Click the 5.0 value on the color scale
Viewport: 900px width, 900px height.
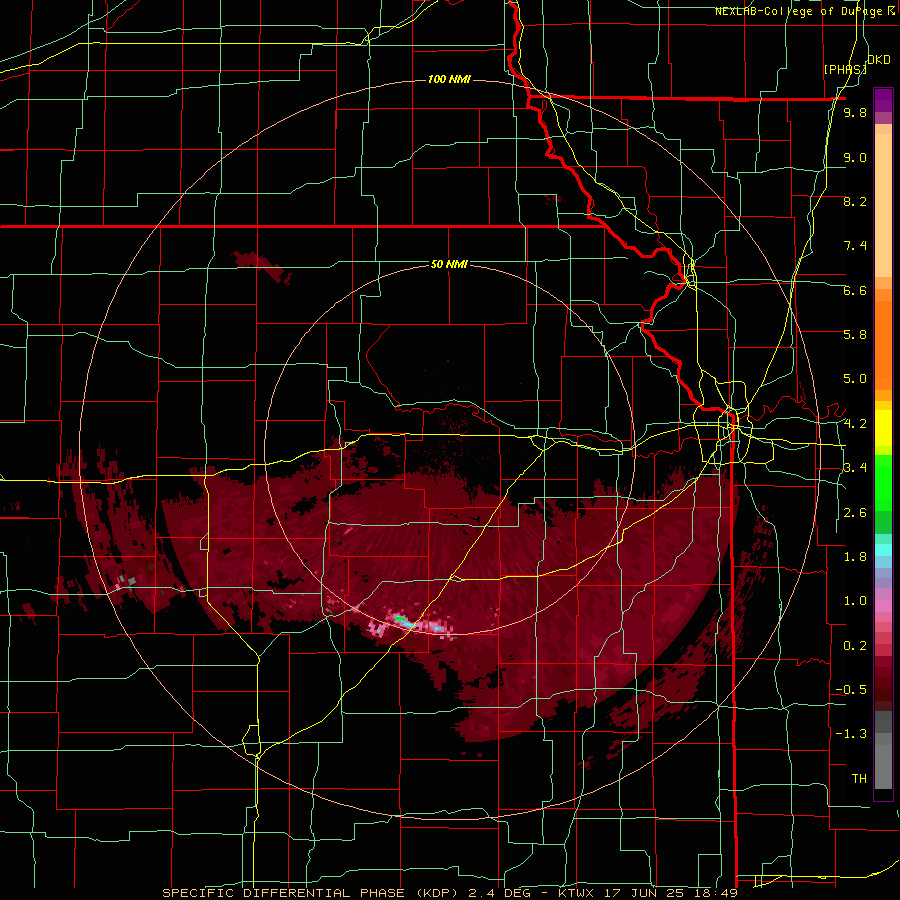(855, 379)
